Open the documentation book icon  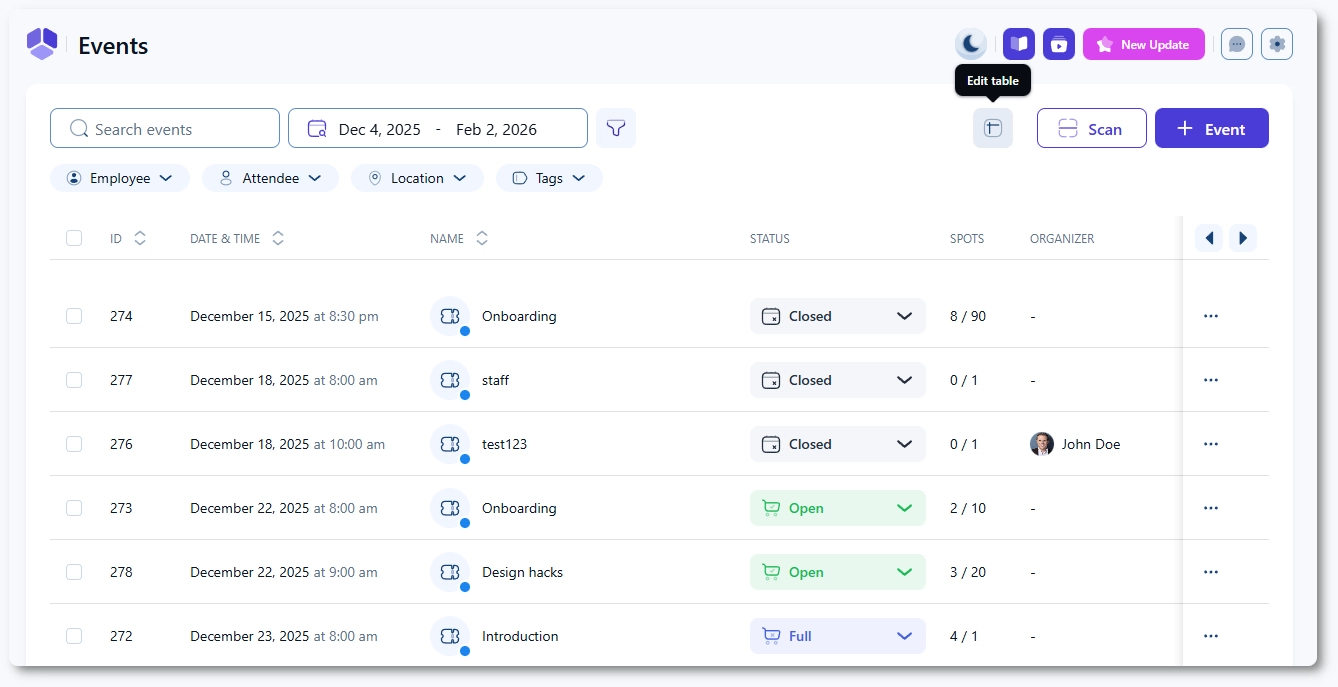pyautogui.click(x=1018, y=44)
